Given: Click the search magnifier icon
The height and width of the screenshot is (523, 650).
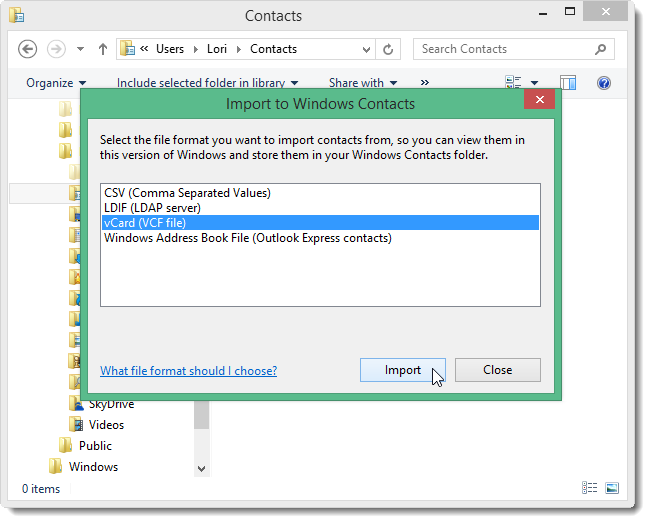Looking at the screenshot, I should pos(600,49).
